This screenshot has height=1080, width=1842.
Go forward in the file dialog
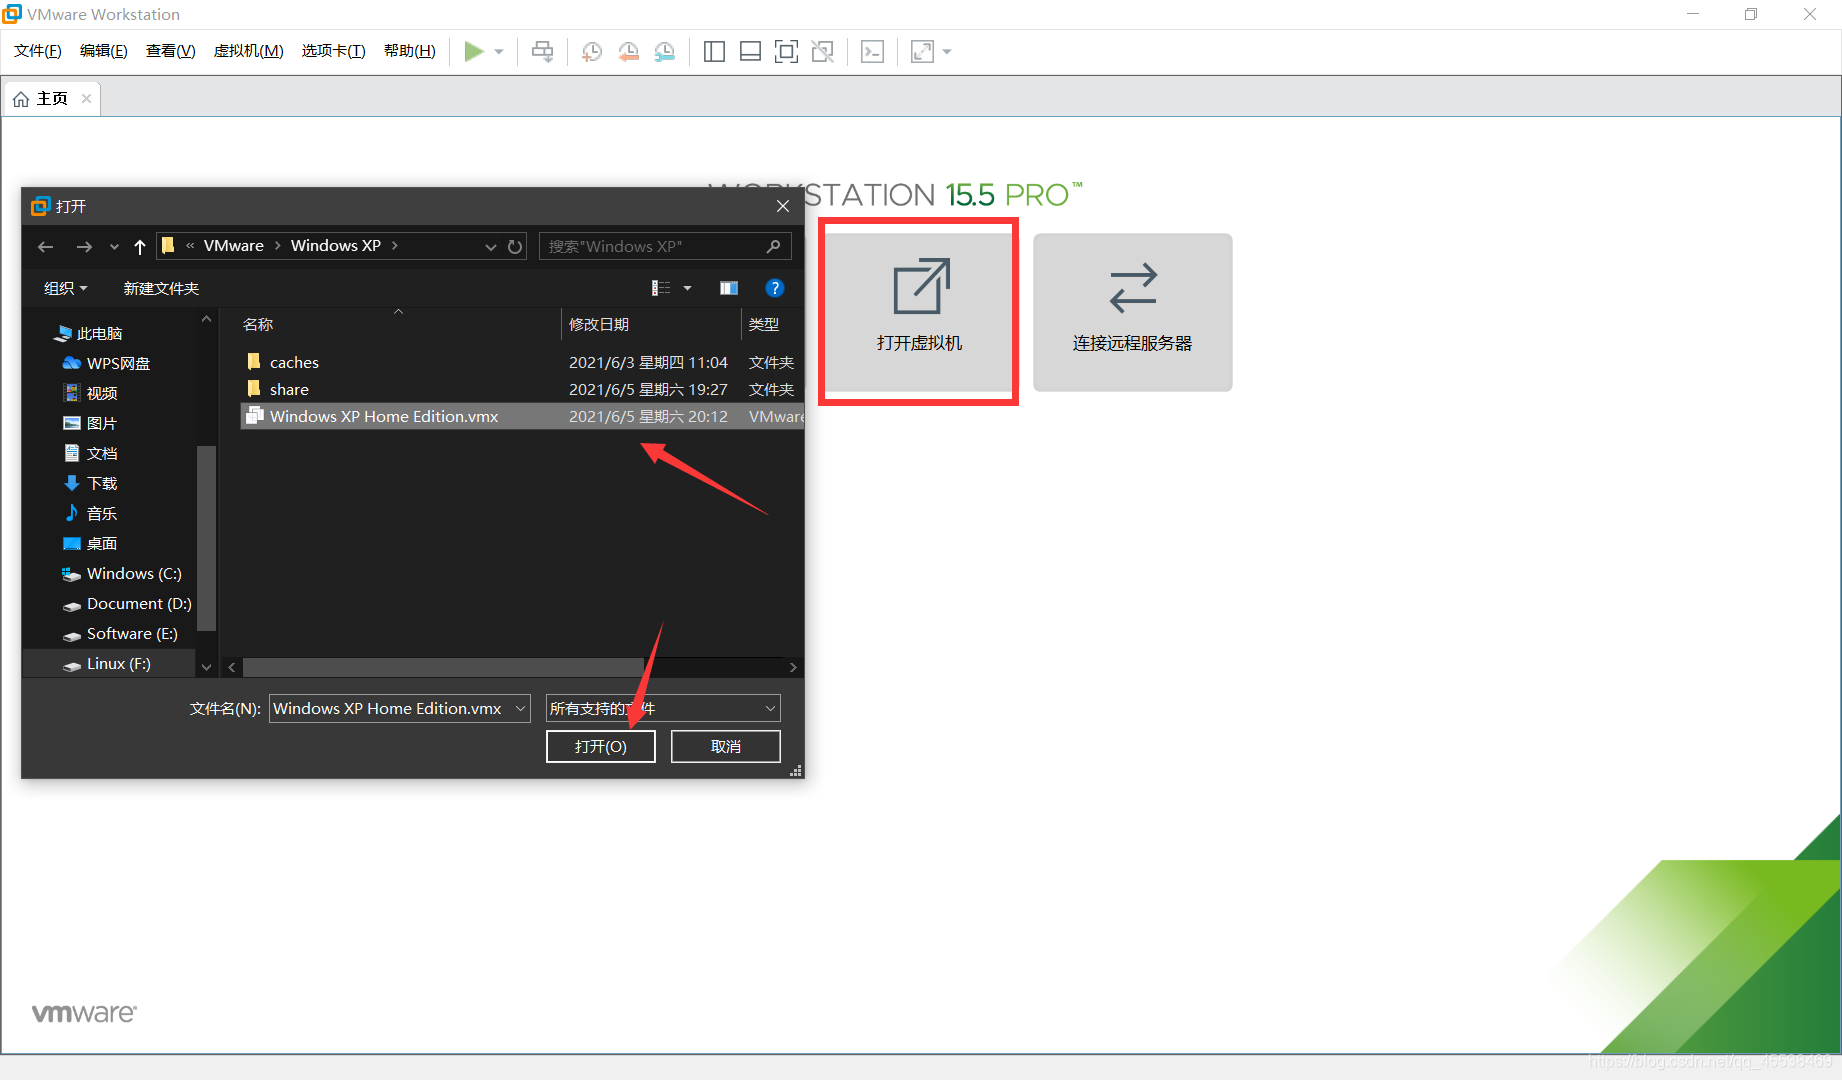84,247
